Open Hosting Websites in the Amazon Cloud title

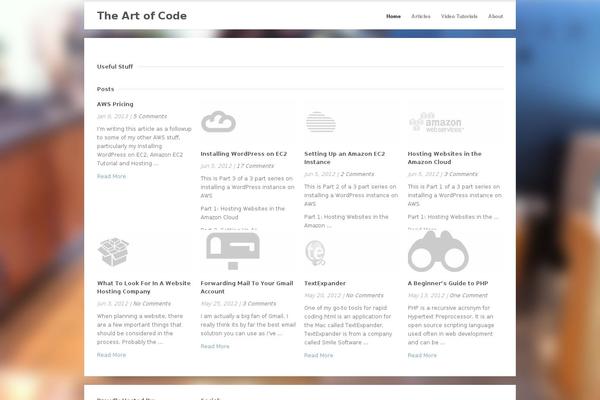[444, 158]
